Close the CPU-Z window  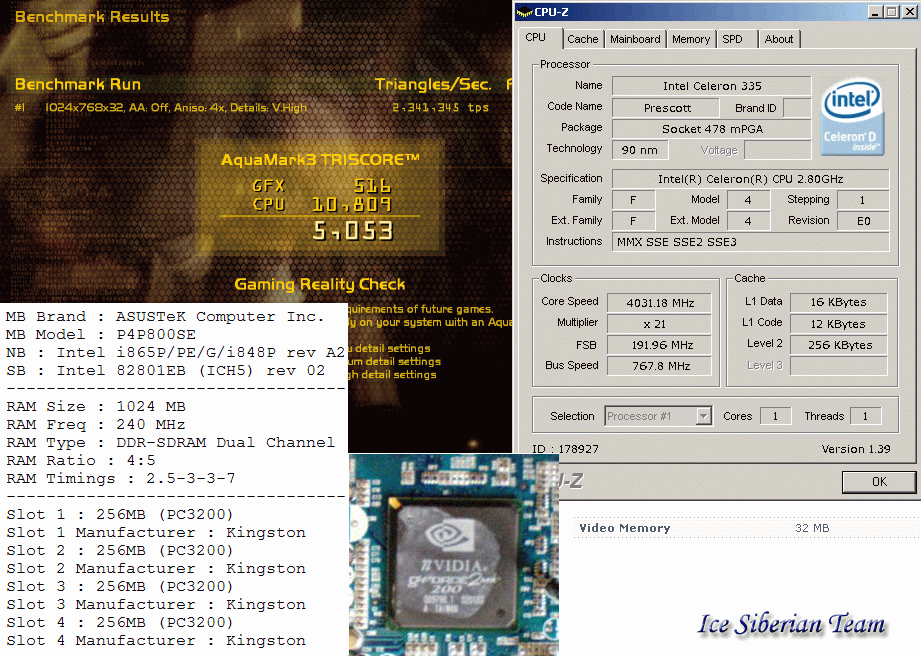911,12
